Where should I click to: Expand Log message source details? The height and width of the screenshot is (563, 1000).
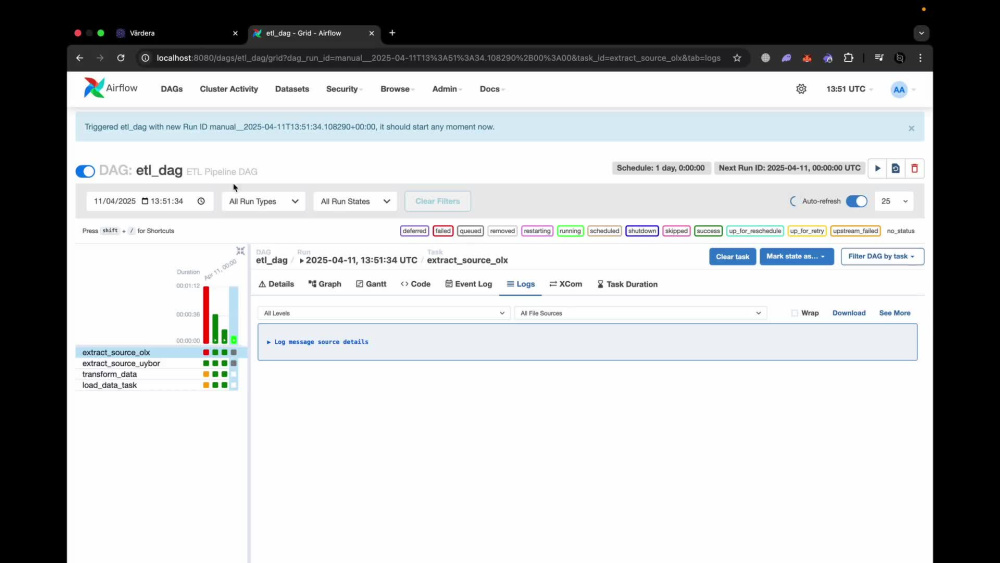[x=318, y=342]
